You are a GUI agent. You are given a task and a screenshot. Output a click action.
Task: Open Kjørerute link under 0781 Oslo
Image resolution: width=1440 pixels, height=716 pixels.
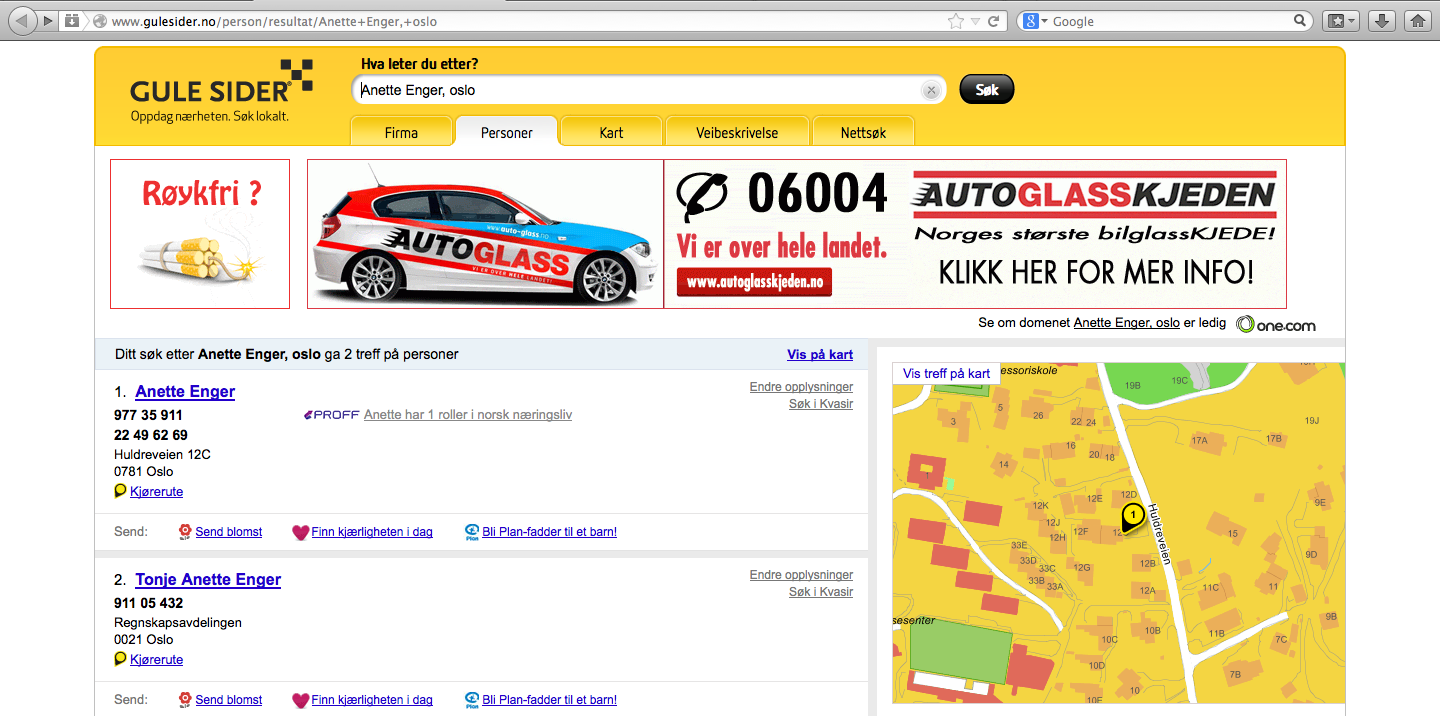157,492
